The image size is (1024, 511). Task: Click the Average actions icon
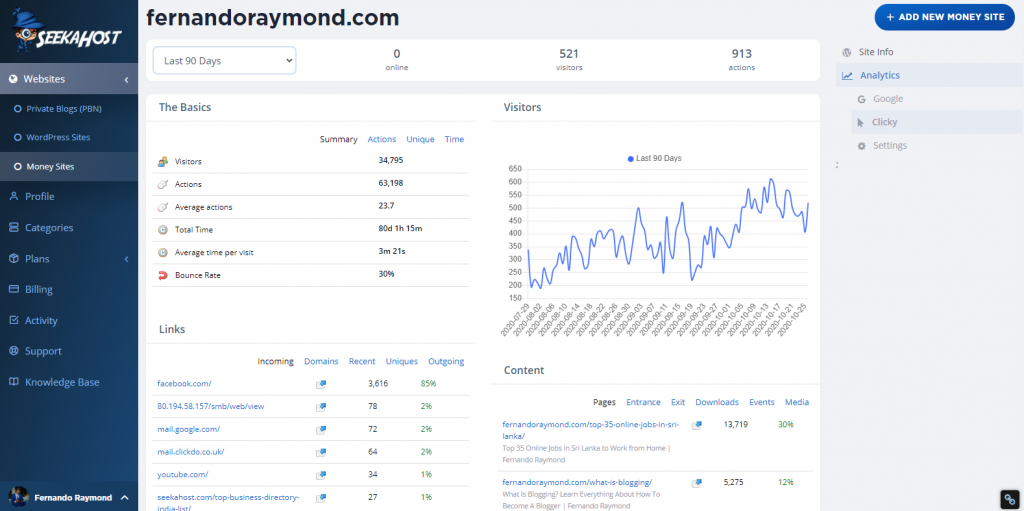pos(163,207)
